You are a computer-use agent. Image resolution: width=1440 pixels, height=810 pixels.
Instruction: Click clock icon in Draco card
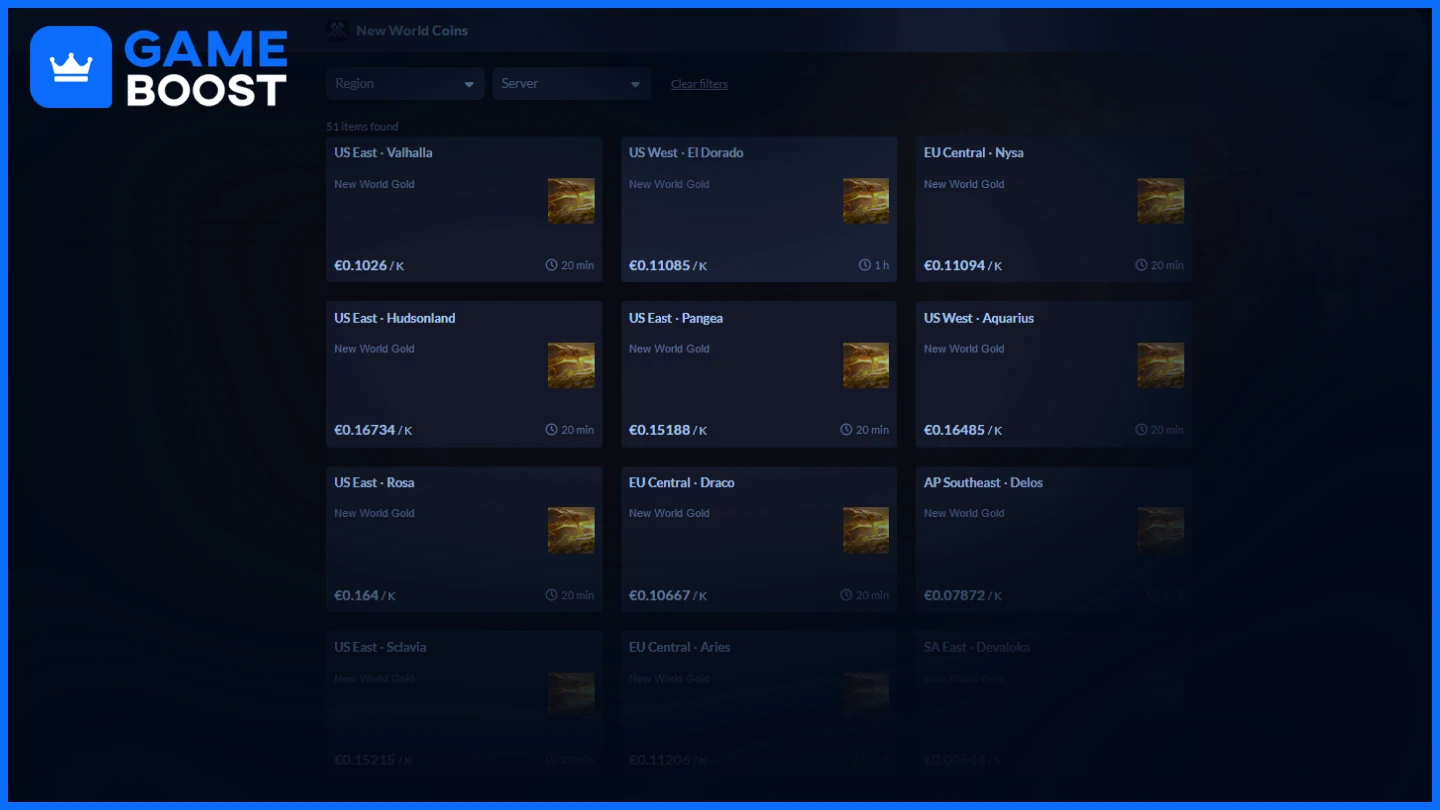coord(846,595)
